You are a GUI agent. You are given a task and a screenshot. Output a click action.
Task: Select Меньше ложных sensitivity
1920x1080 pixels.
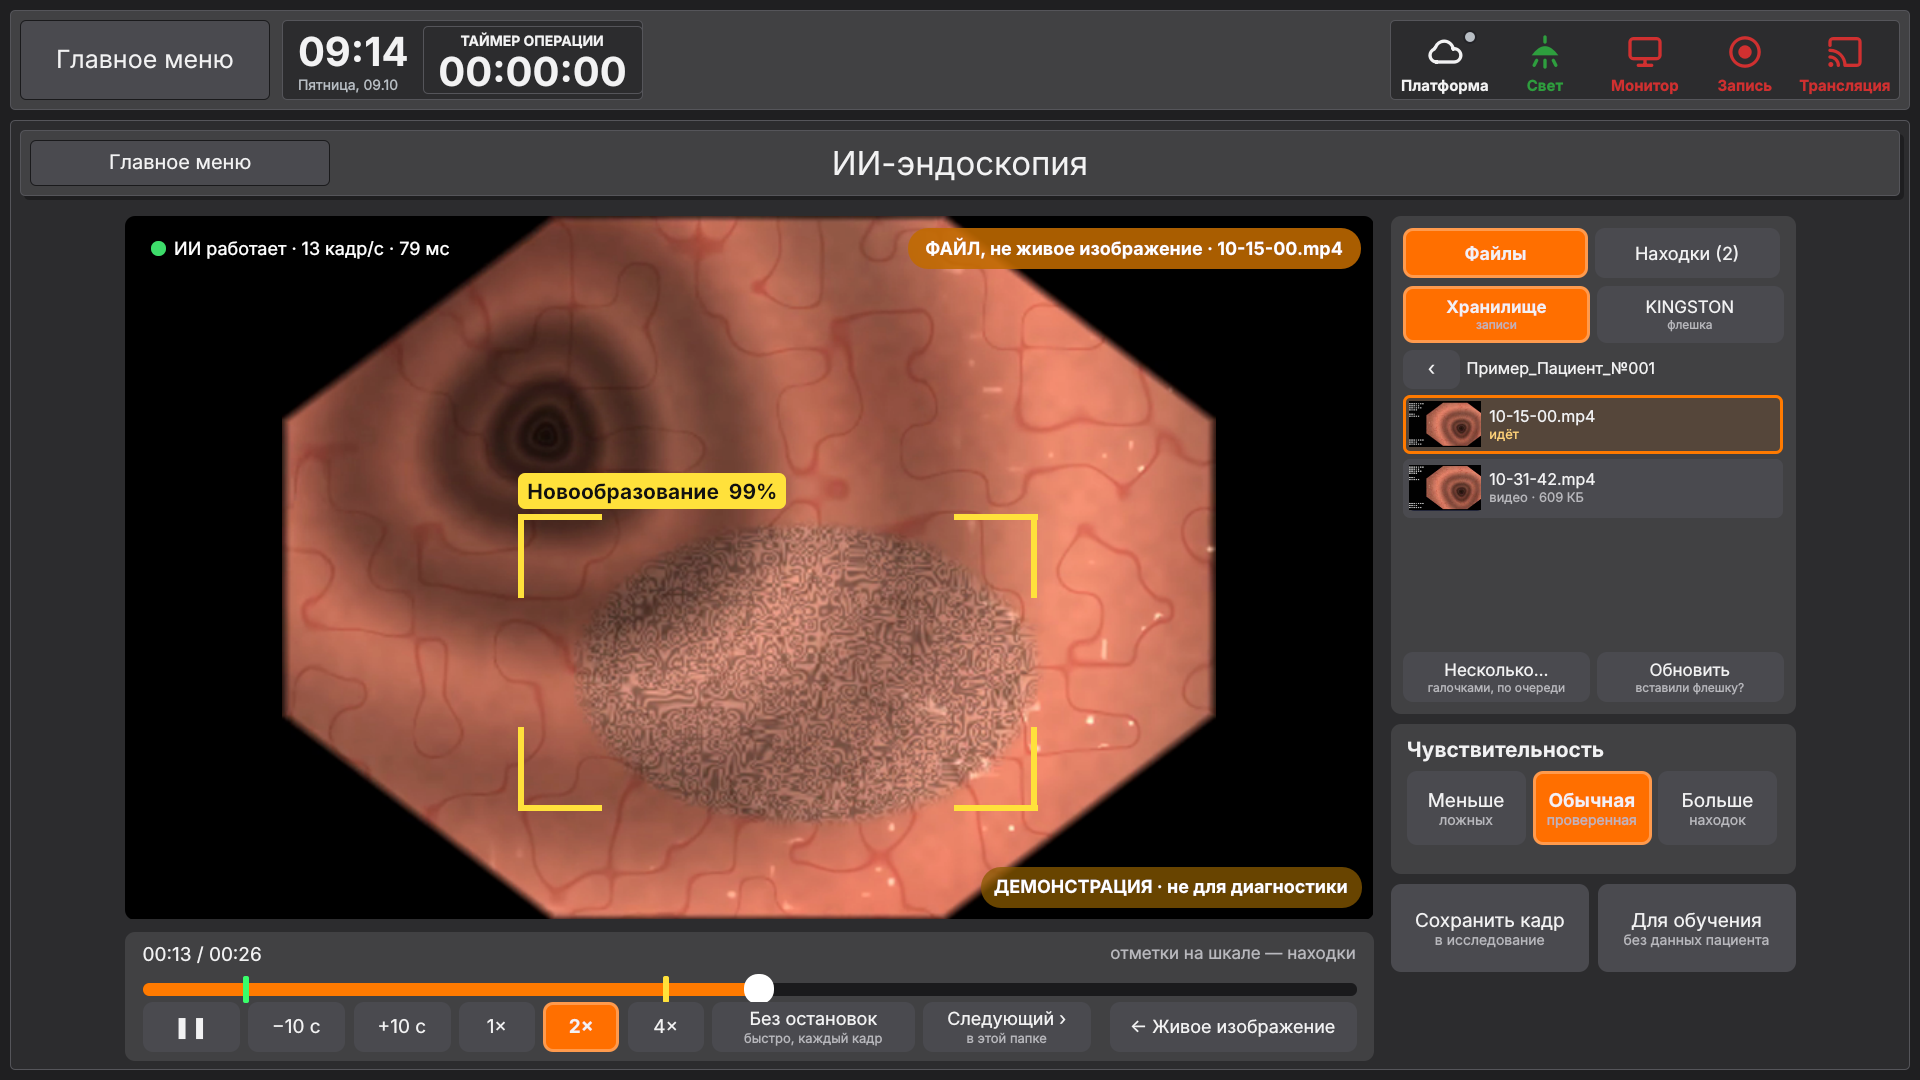click(1465, 808)
